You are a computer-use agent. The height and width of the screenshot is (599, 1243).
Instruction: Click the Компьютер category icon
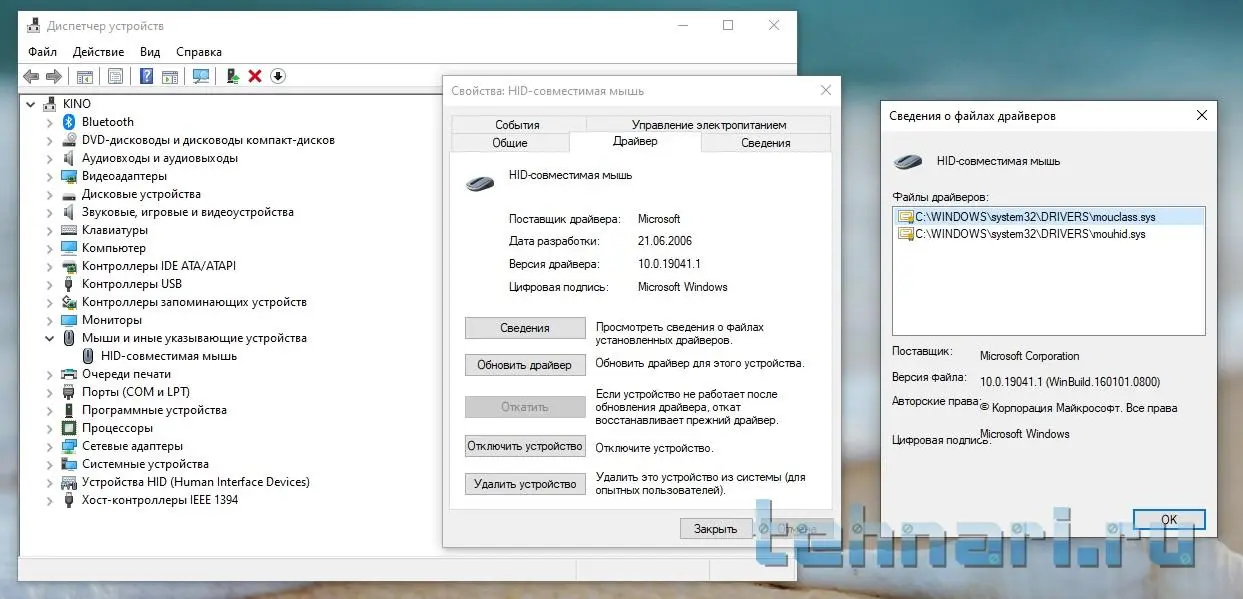tap(69, 248)
